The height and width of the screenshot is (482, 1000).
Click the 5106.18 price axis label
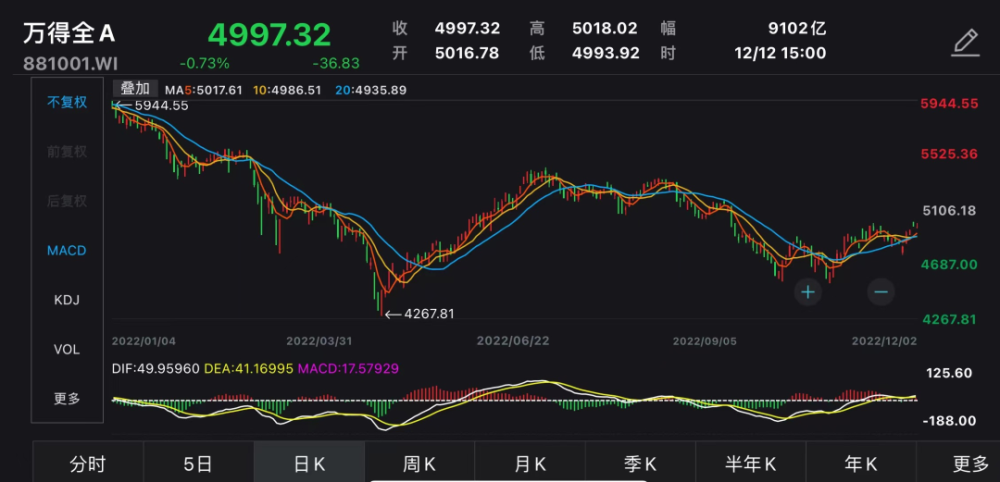pos(950,210)
